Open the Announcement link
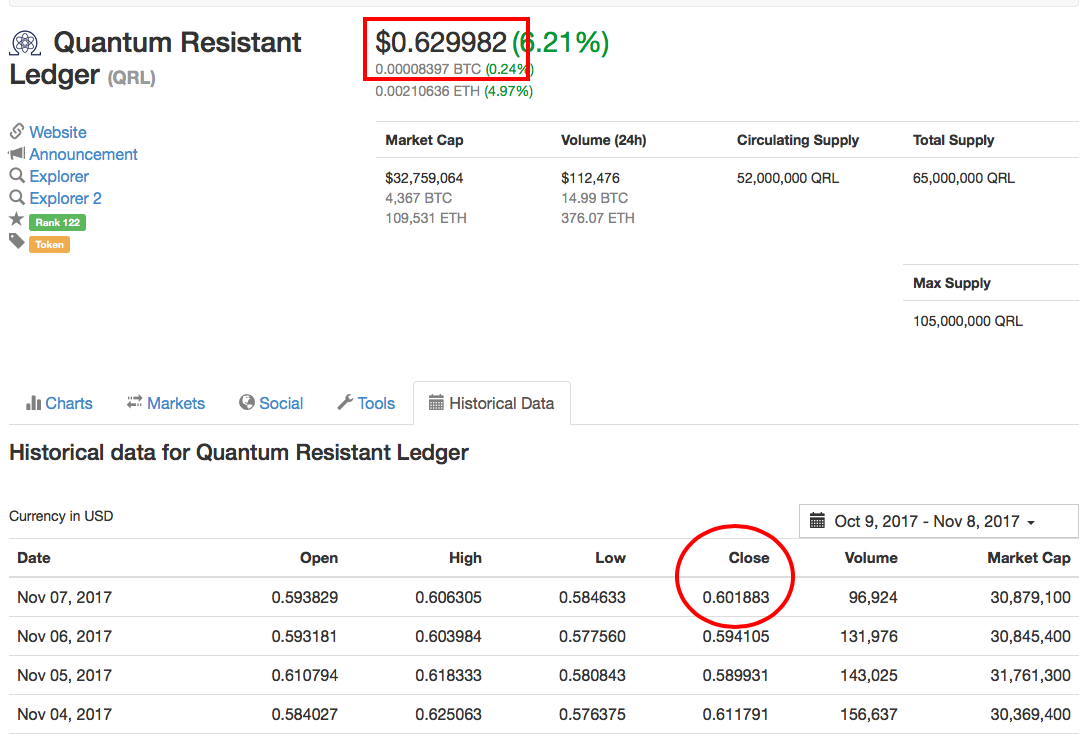1081x738 pixels. point(83,154)
